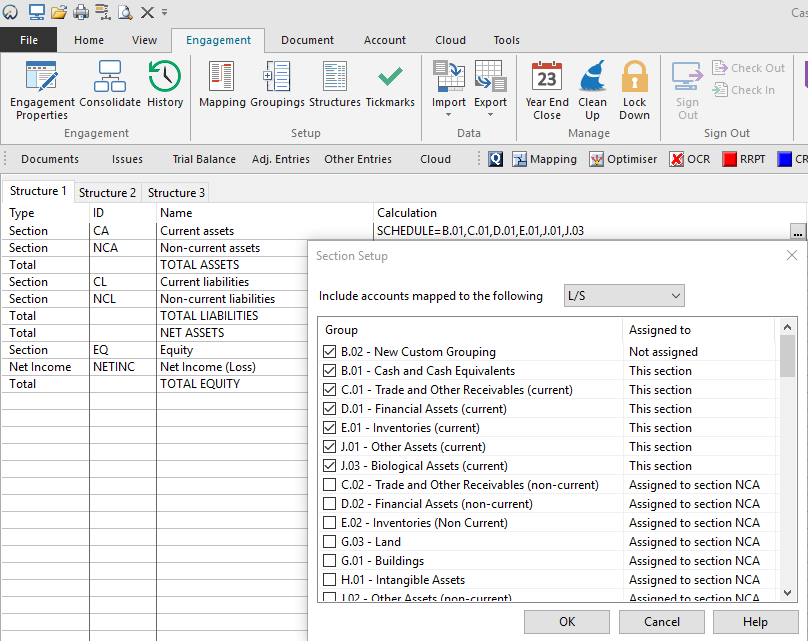
Task: Click the Clean Up broom icon
Action: tap(592, 88)
